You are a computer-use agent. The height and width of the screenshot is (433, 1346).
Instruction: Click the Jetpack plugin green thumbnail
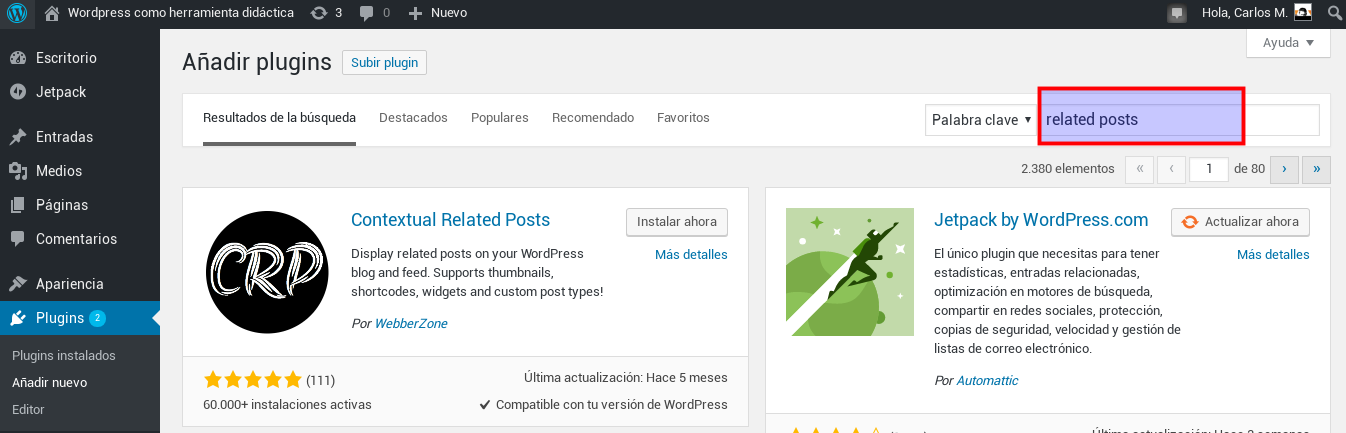tap(849, 271)
